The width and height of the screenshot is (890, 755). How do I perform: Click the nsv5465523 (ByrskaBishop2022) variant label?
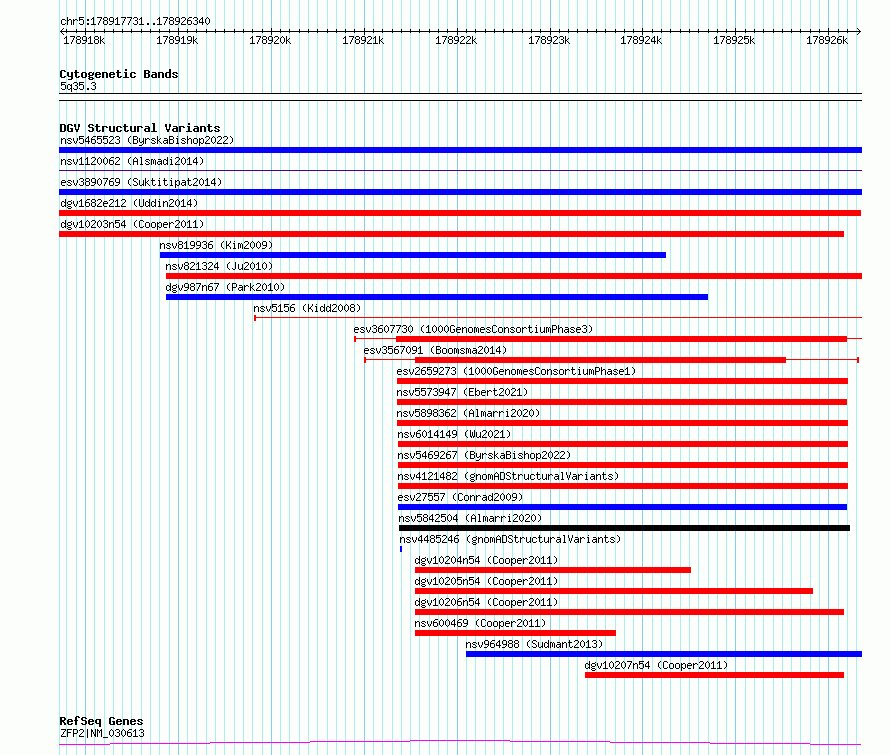click(x=147, y=140)
